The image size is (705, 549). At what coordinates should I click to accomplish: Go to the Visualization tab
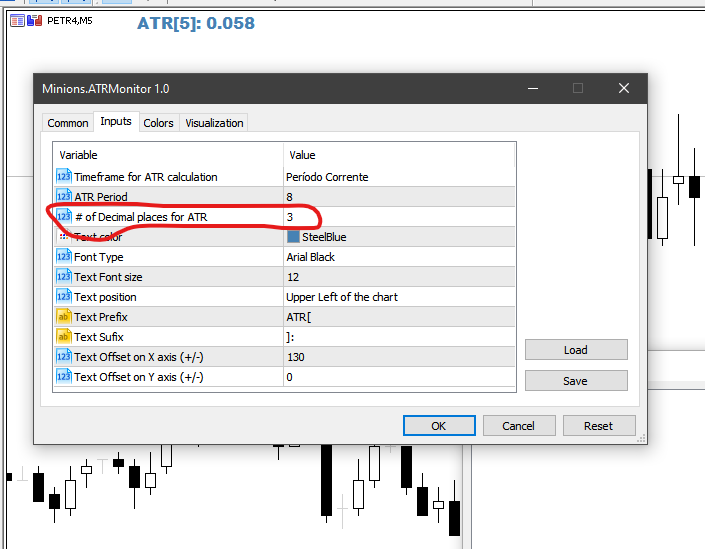214,123
